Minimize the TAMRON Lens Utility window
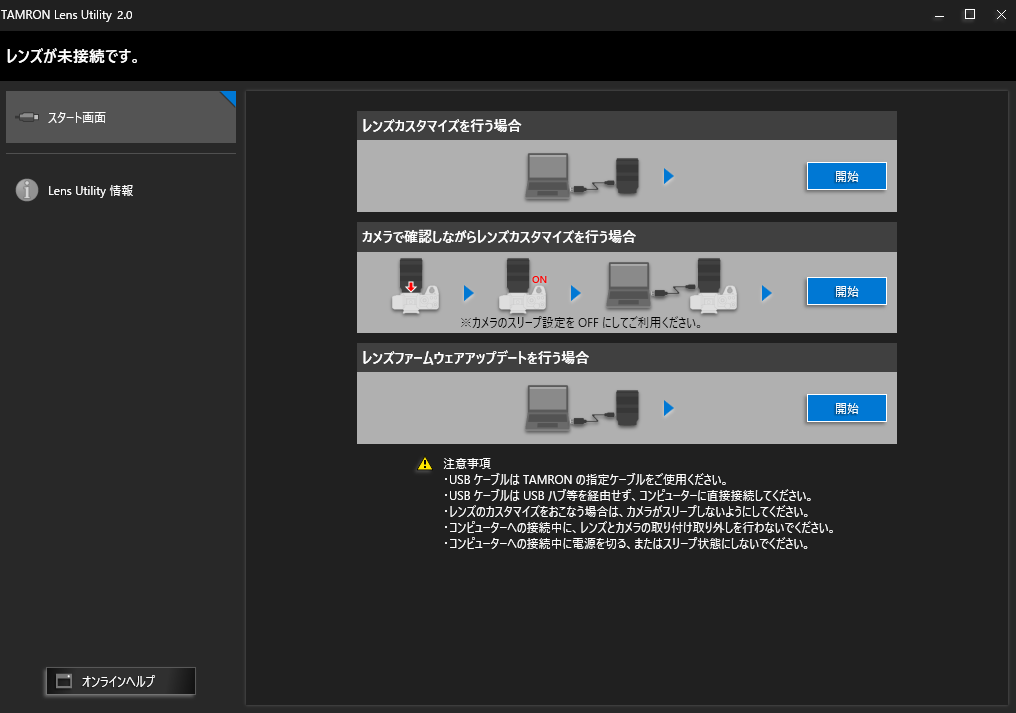The height and width of the screenshot is (713, 1016). pyautogui.click(x=939, y=15)
